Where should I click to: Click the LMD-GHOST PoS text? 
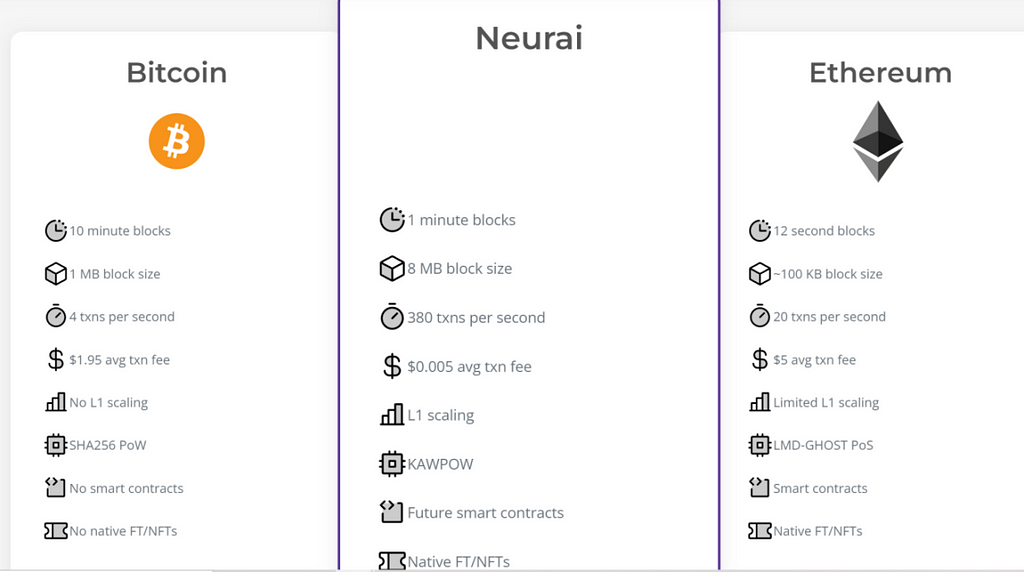pos(823,445)
